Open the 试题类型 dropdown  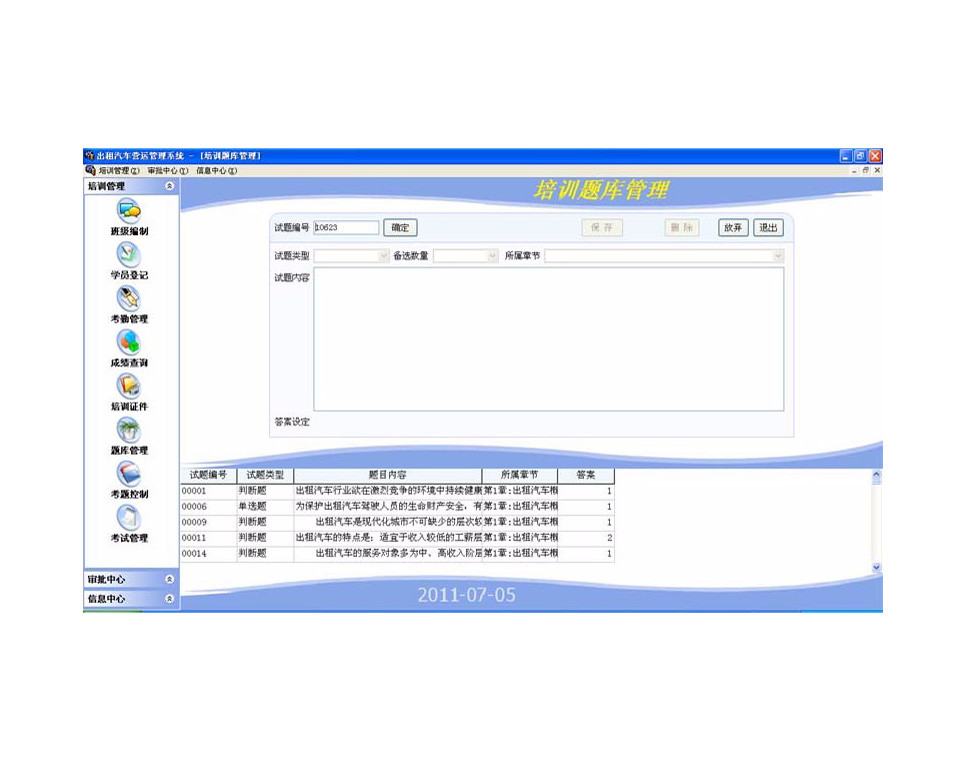(x=383, y=256)
